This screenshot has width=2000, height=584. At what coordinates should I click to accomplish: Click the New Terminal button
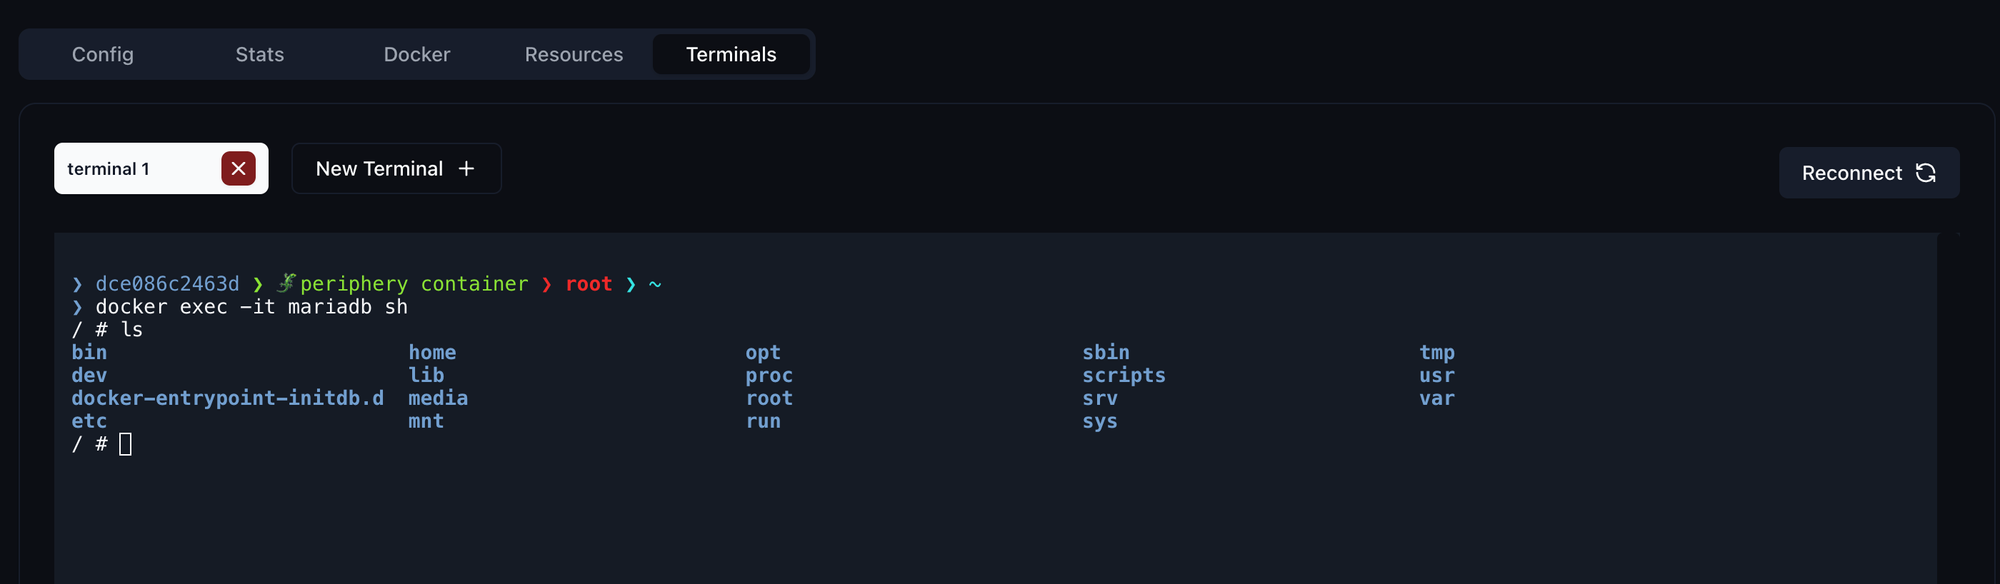coord(396,169)
